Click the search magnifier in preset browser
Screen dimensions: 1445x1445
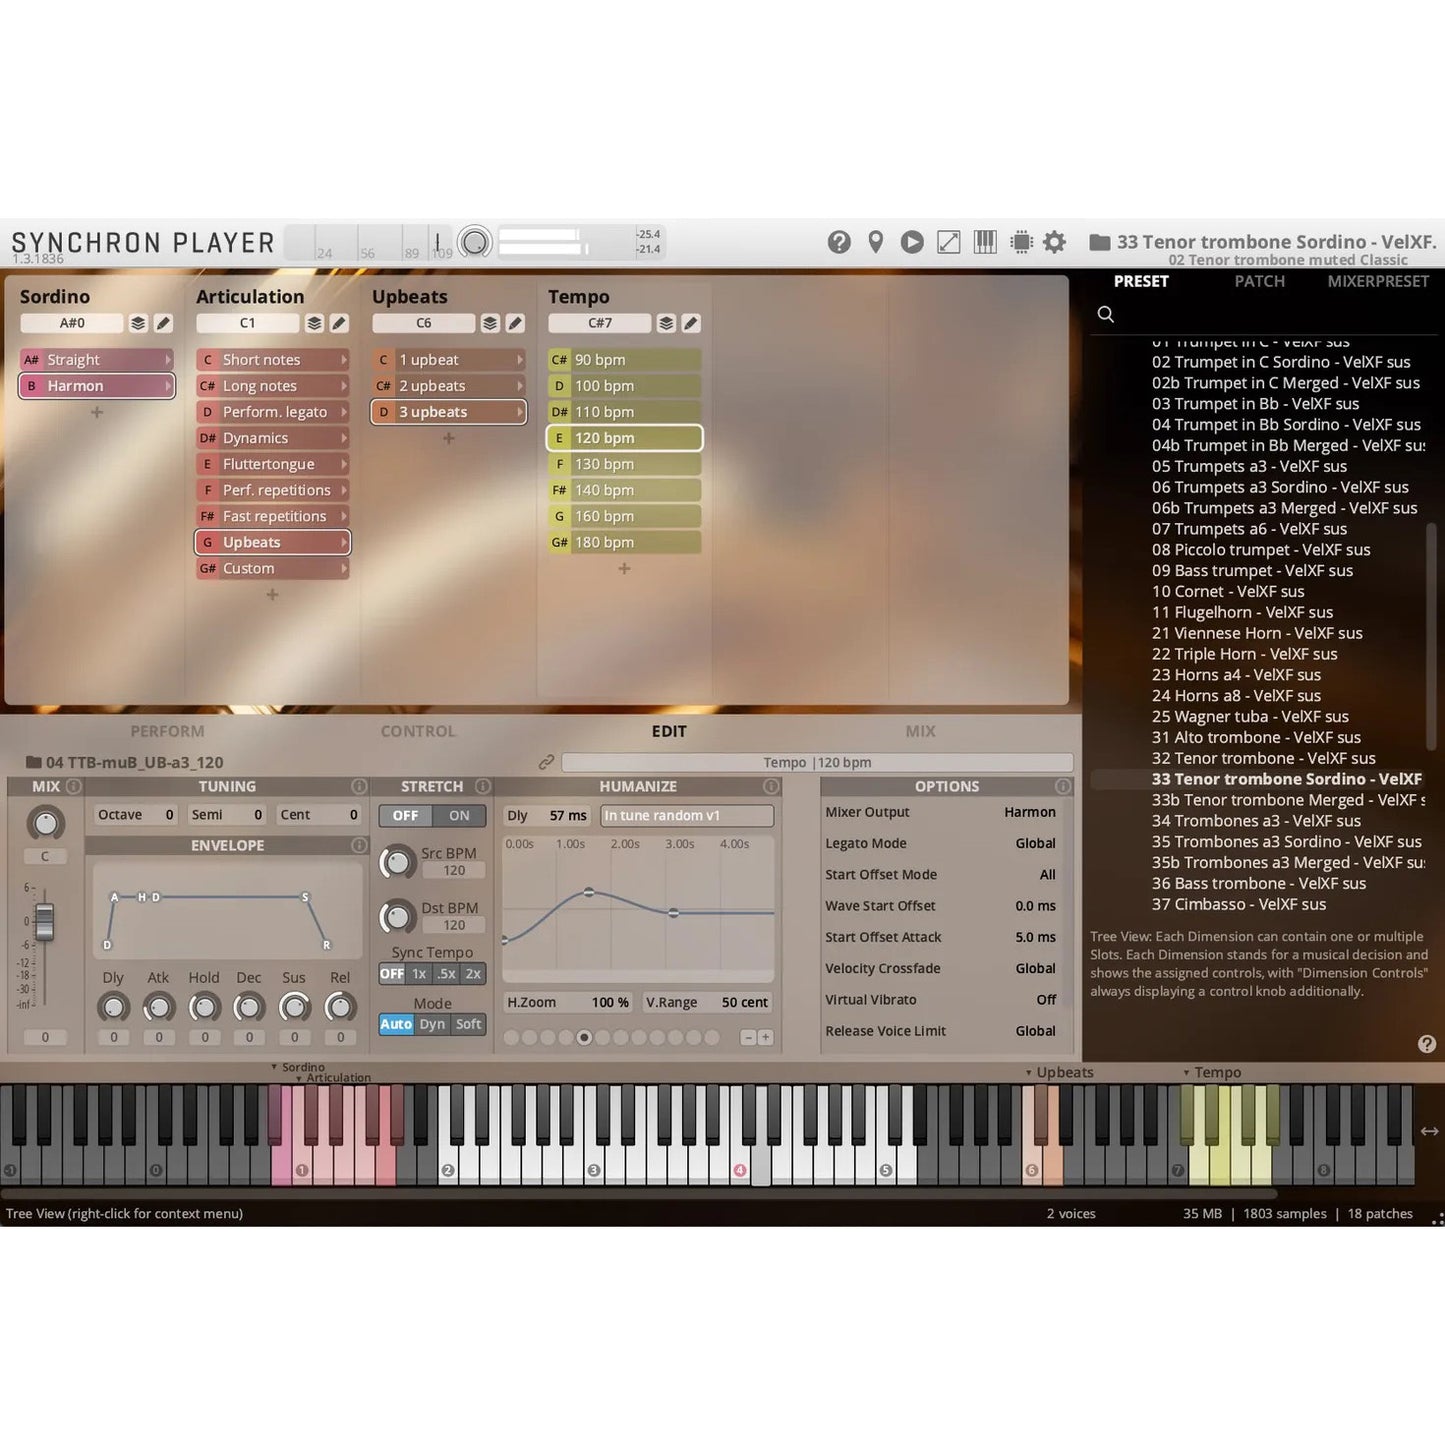[1105, 314]
